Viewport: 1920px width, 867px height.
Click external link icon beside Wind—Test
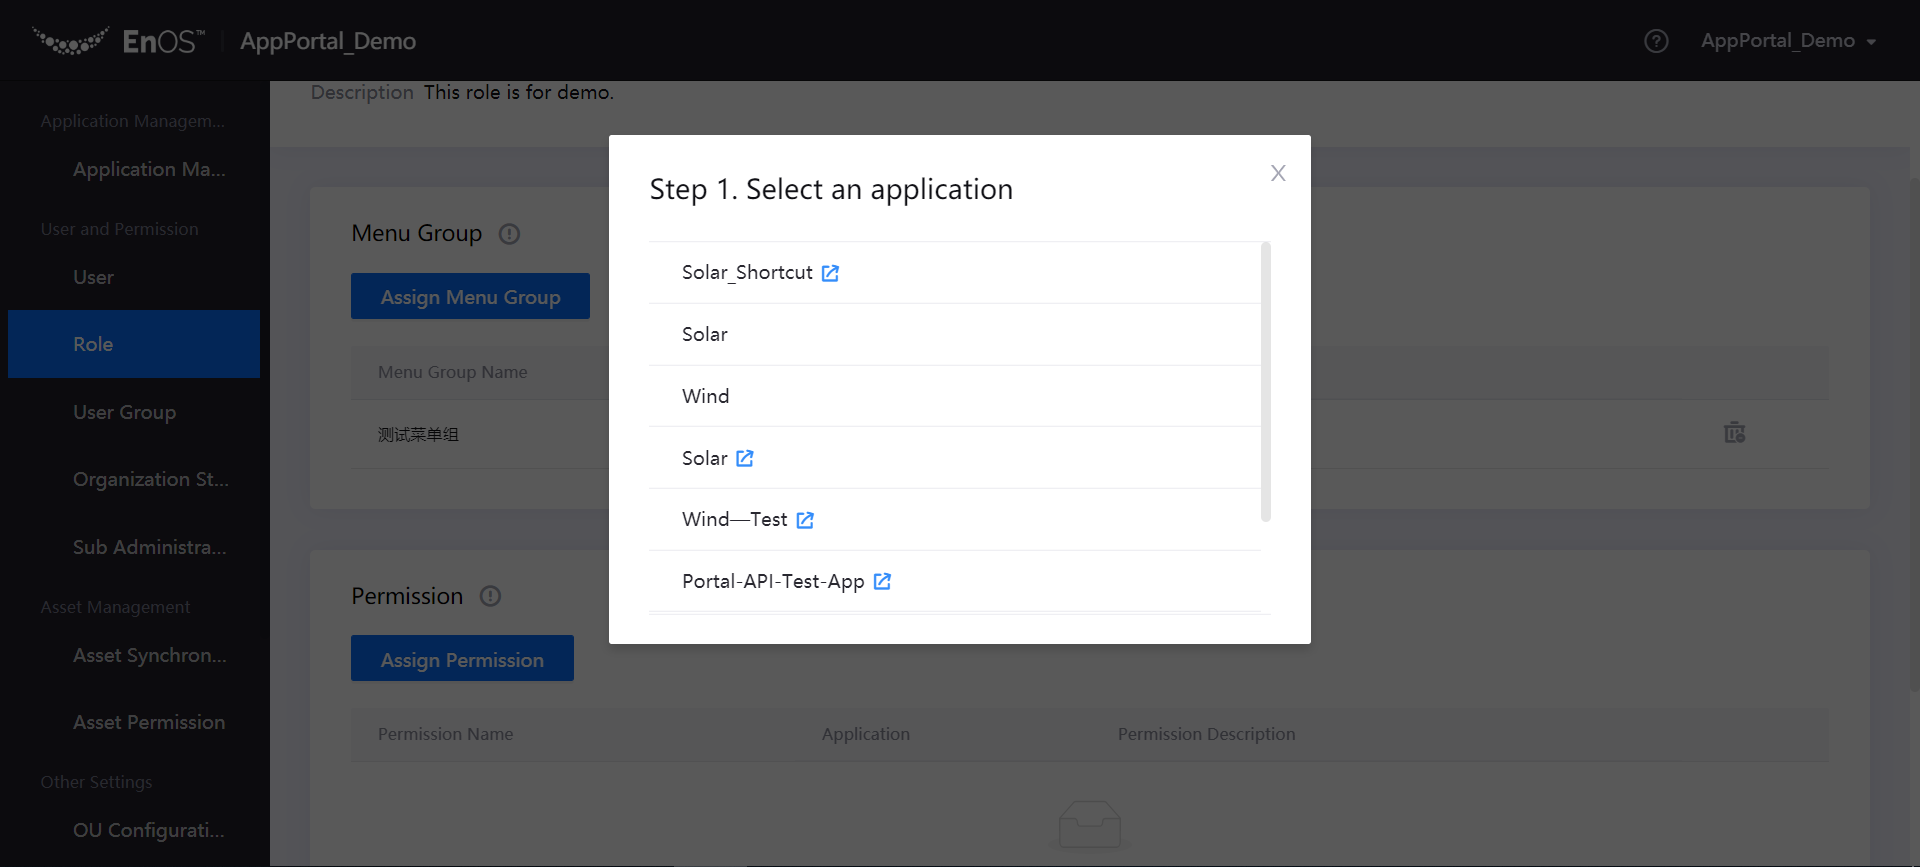[805, 520]
